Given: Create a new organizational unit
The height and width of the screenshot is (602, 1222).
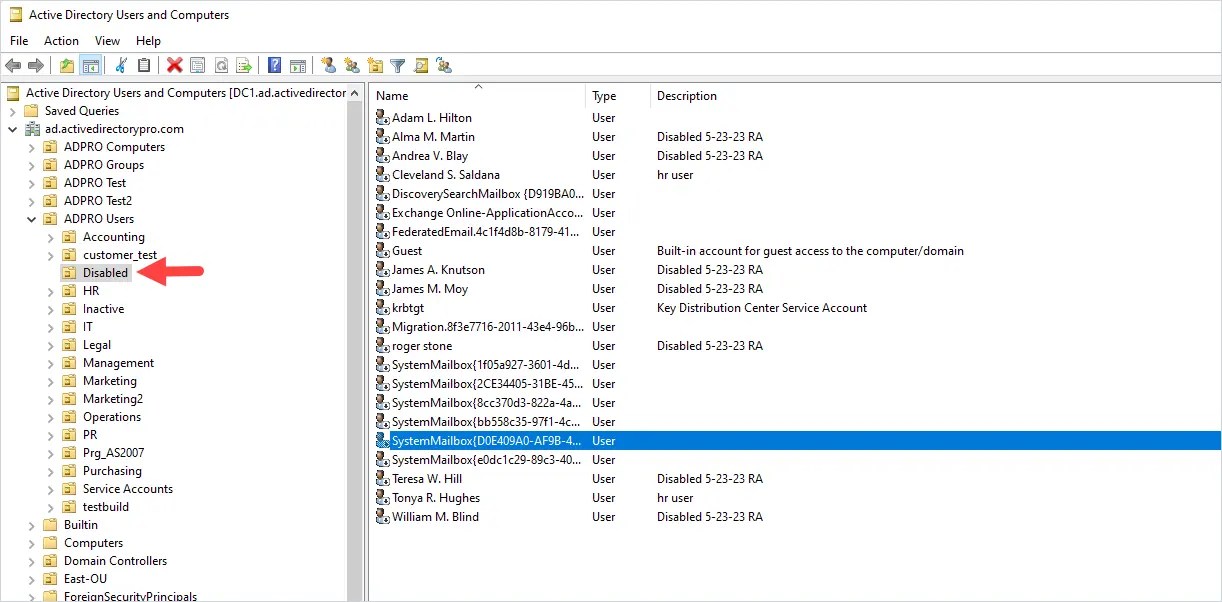Looking at the screenshot, I should [375, 64].
